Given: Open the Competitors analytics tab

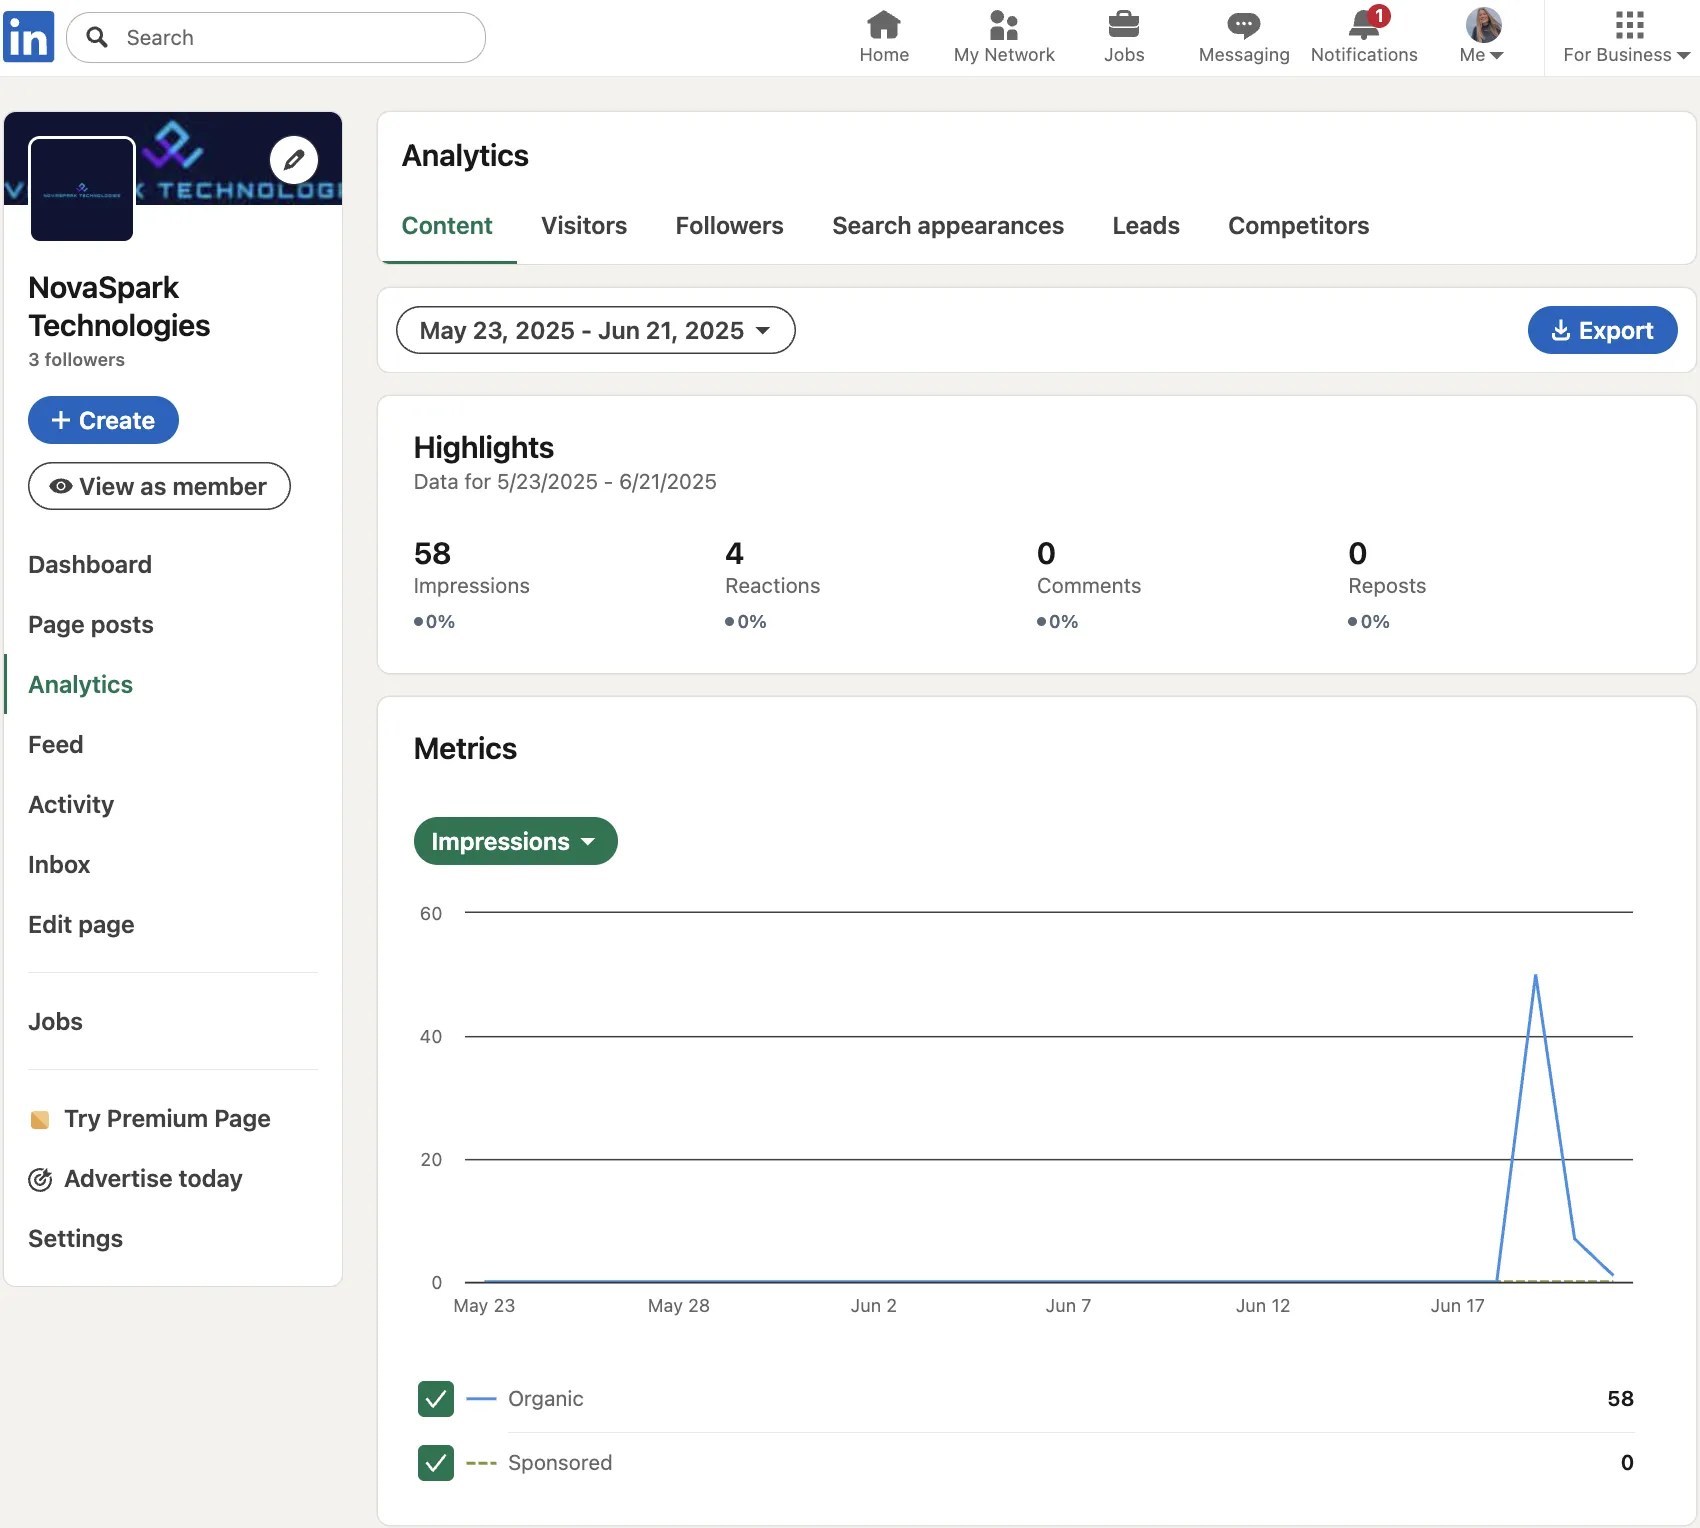Looking at the screenshot, I should click(1297, 226).
